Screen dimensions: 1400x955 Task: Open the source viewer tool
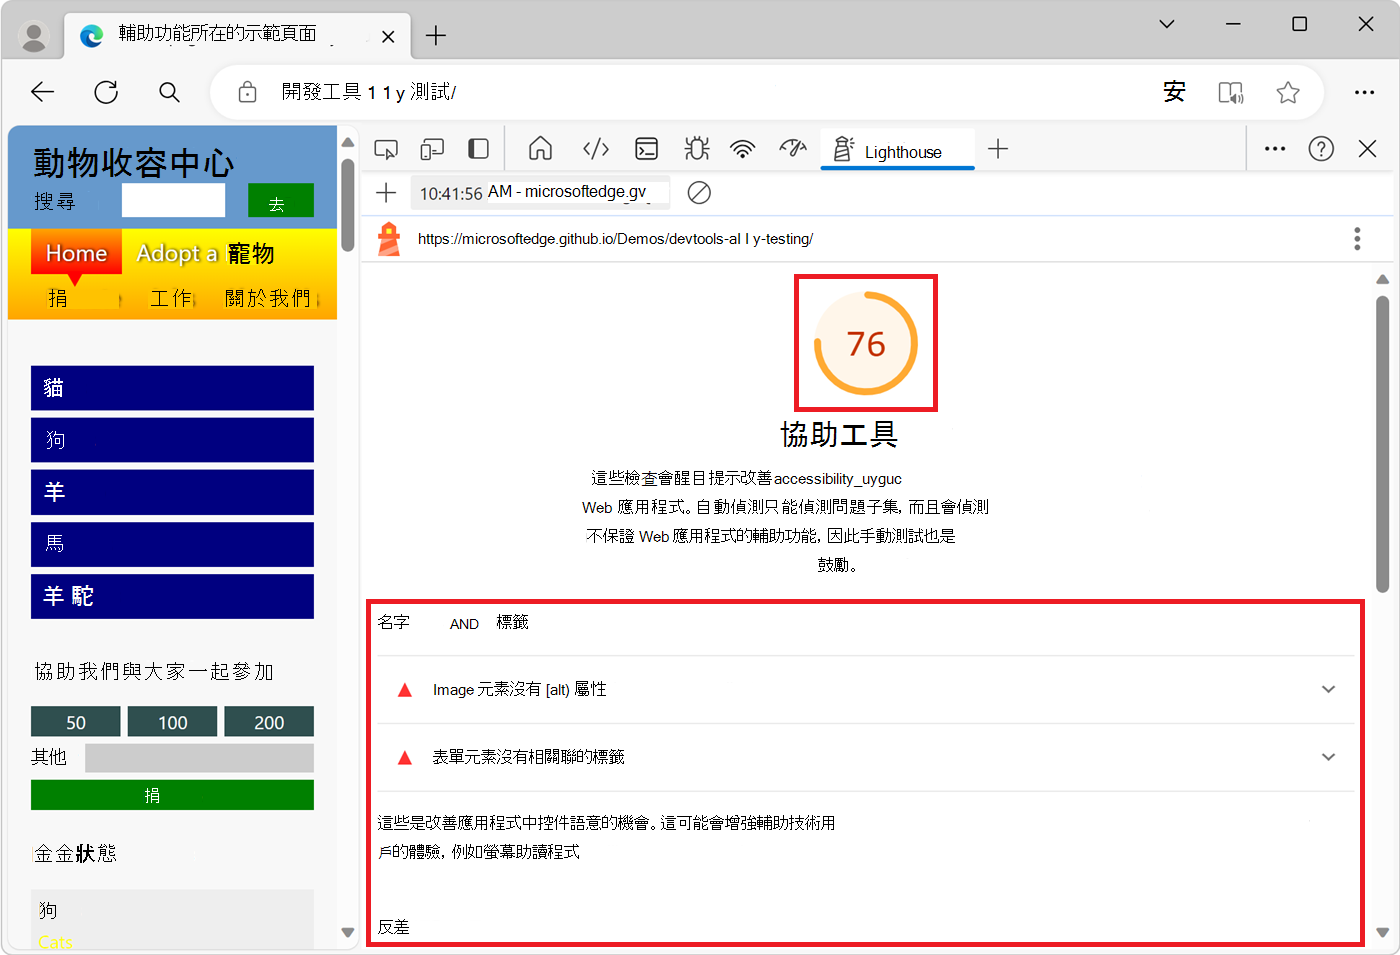point(595,148)
